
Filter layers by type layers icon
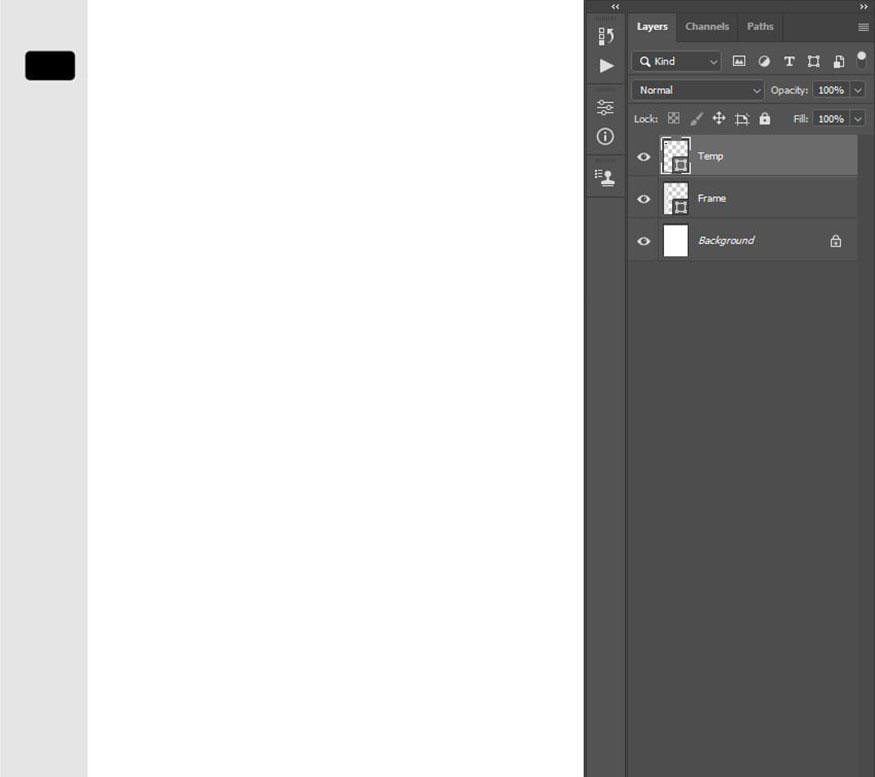[x=789, y=61]
